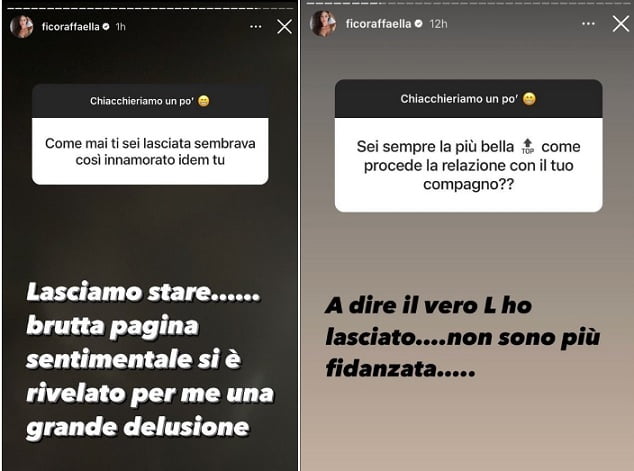The height and width of the screenshot is (471, 634).
Task: Tap right 'Chiacchieriamo un po'' question header
Action: [468, 99]
